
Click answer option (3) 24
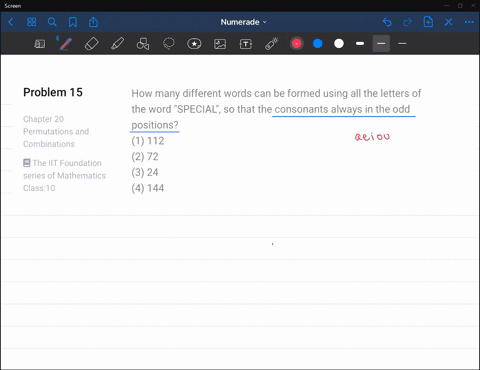point(145,172)
